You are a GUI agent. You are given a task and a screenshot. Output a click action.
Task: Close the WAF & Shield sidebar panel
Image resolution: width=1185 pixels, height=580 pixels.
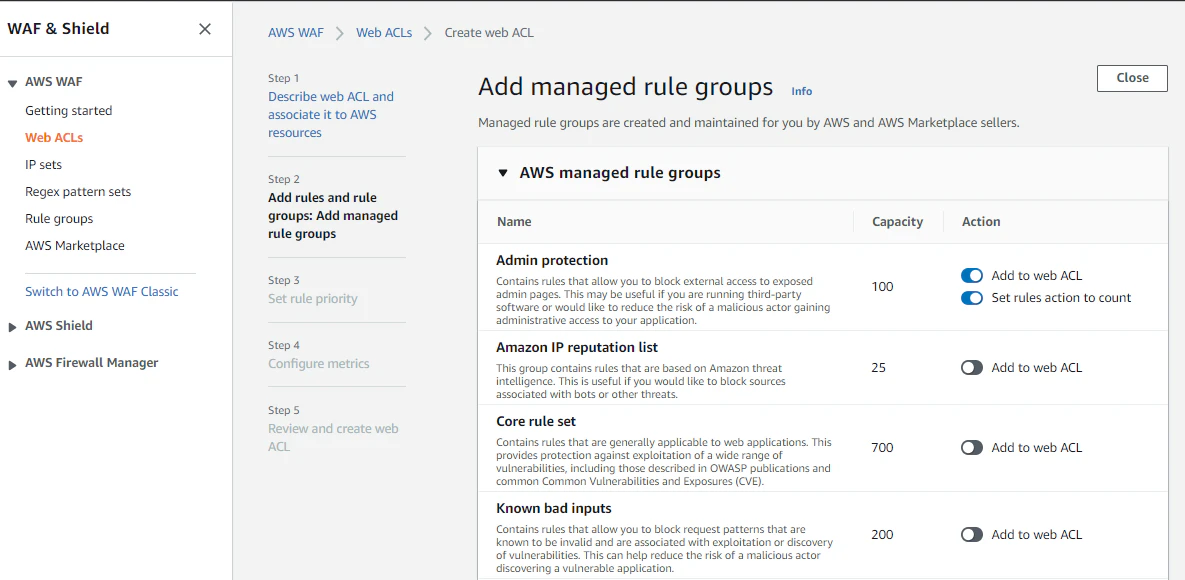pos(205,29)
